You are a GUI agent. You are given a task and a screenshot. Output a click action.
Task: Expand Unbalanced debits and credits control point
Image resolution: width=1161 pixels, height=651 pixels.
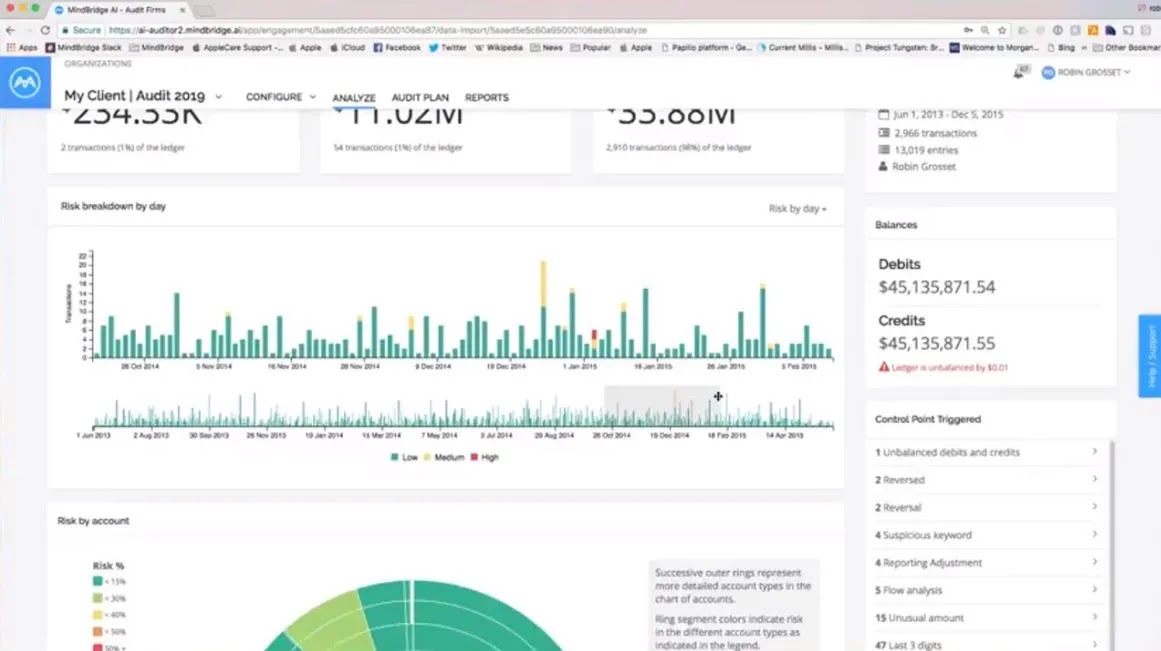(x=987, y=453)
